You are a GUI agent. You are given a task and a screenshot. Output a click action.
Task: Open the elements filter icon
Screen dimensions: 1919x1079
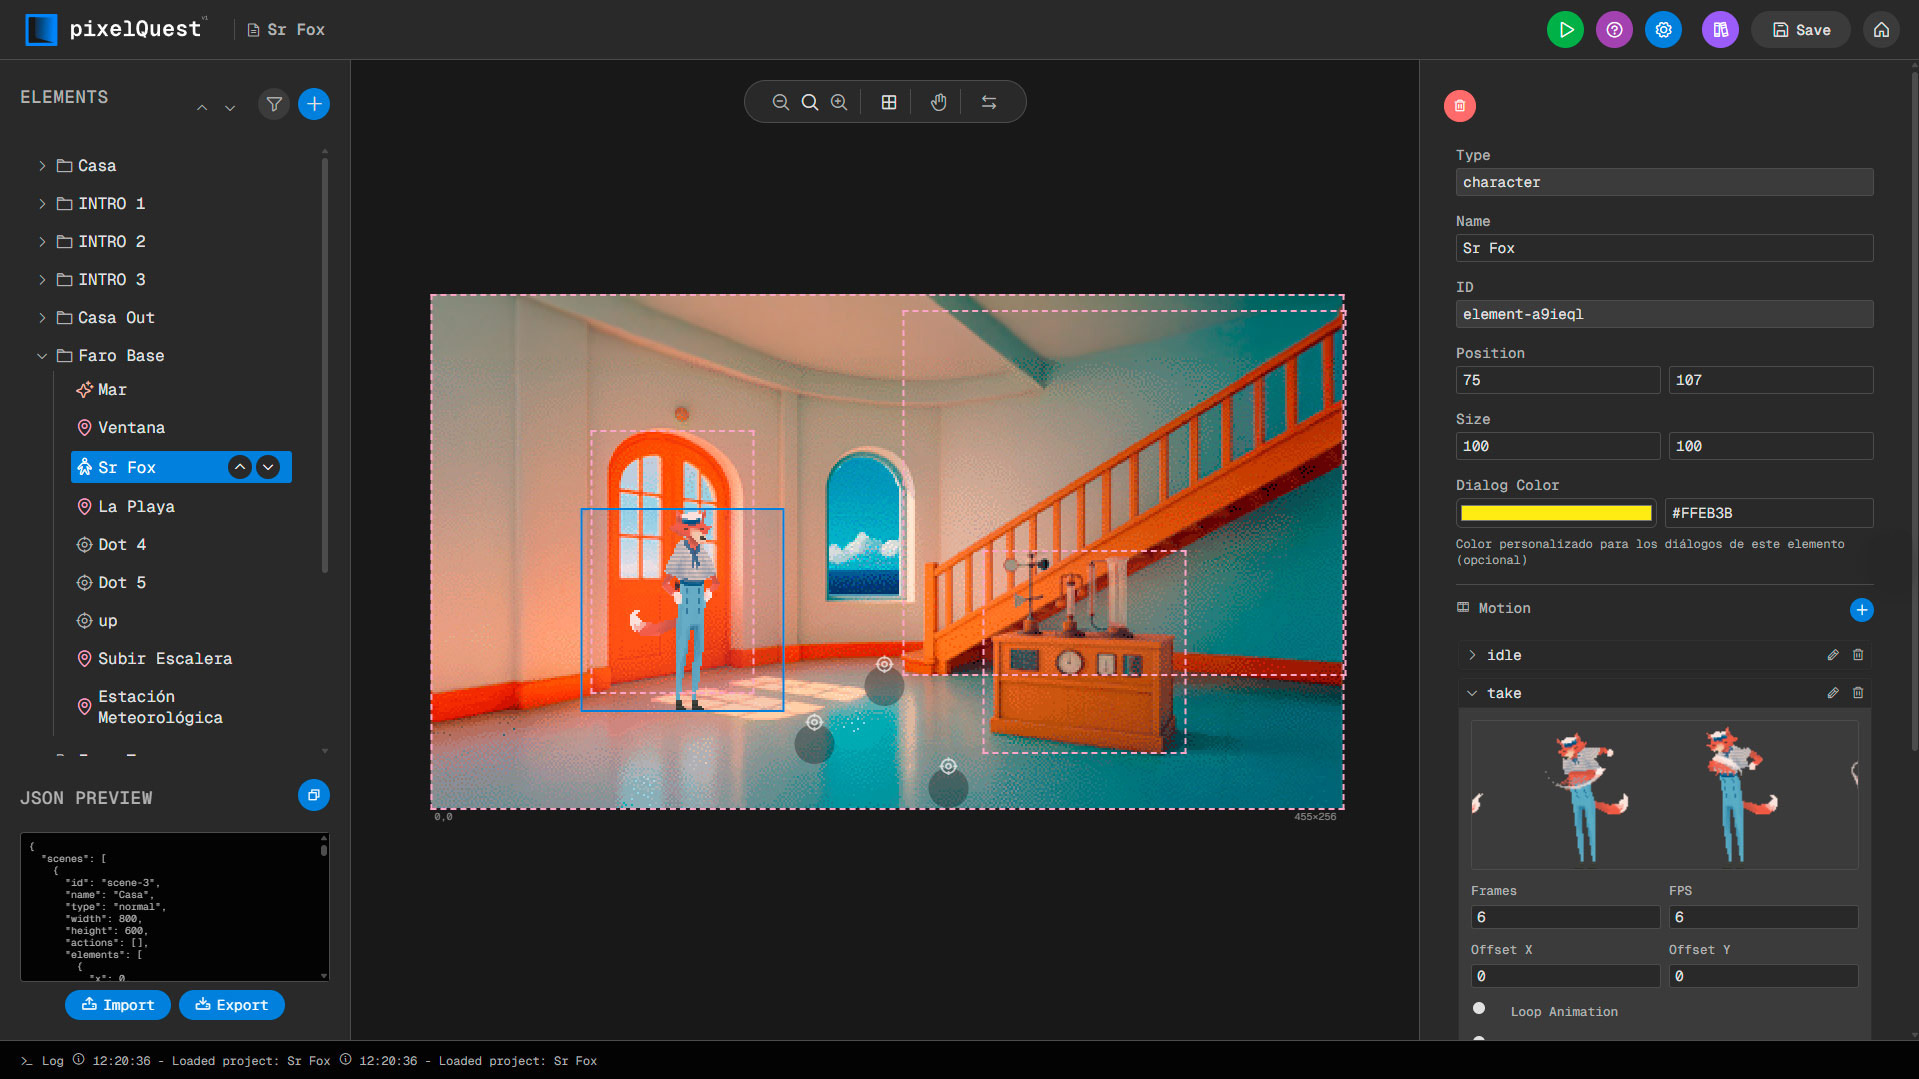tap(273, 104)
